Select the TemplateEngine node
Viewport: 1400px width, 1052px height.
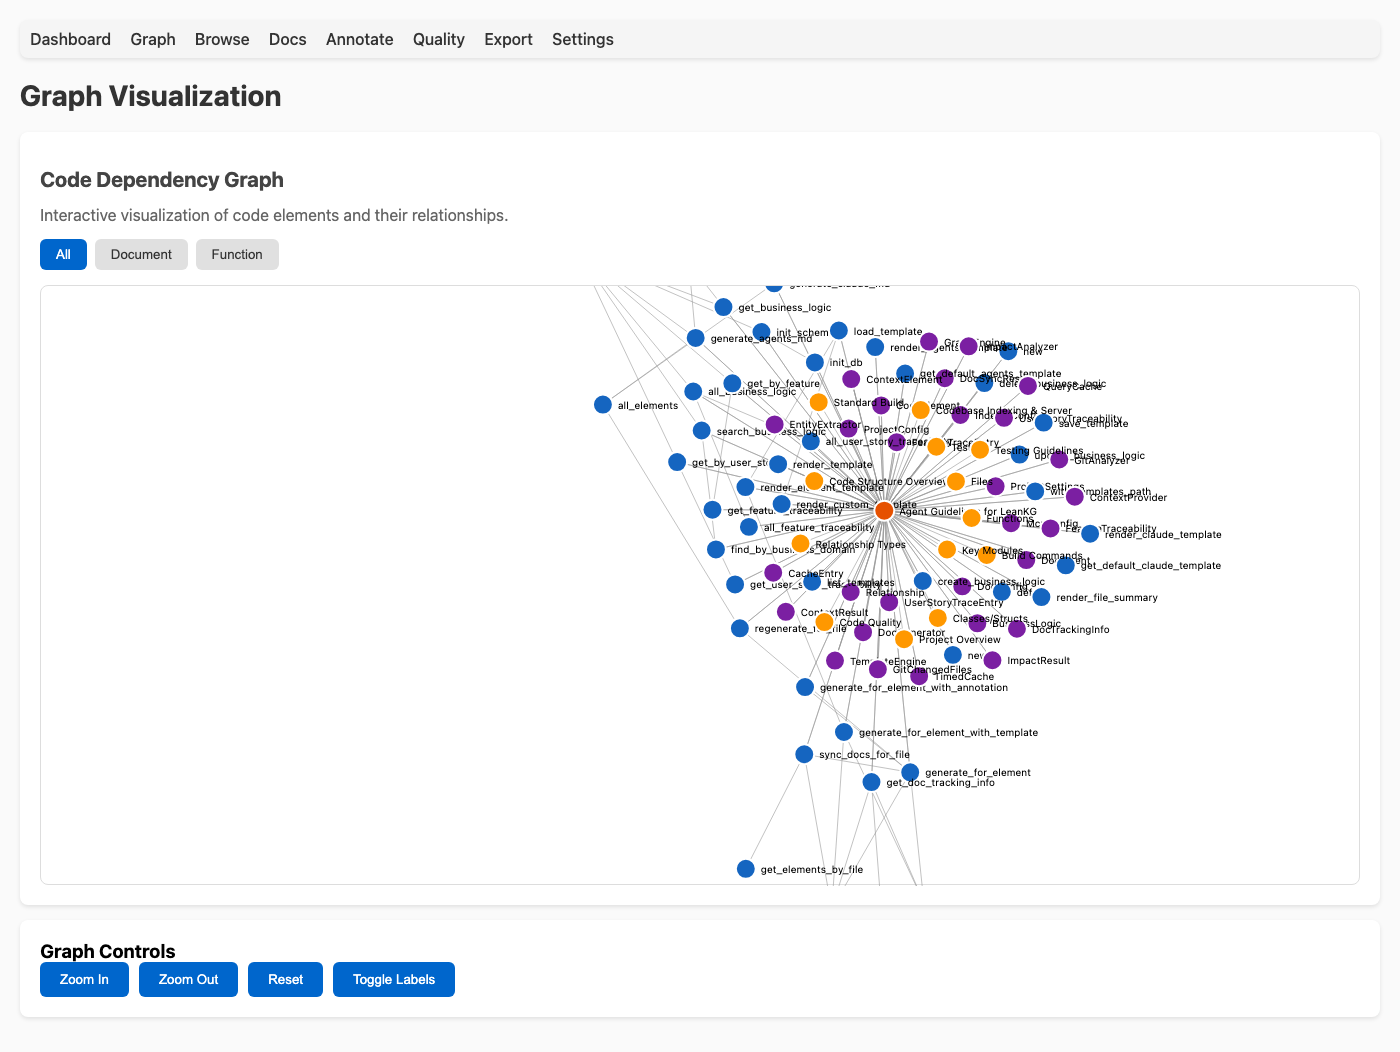pos(835,660)
